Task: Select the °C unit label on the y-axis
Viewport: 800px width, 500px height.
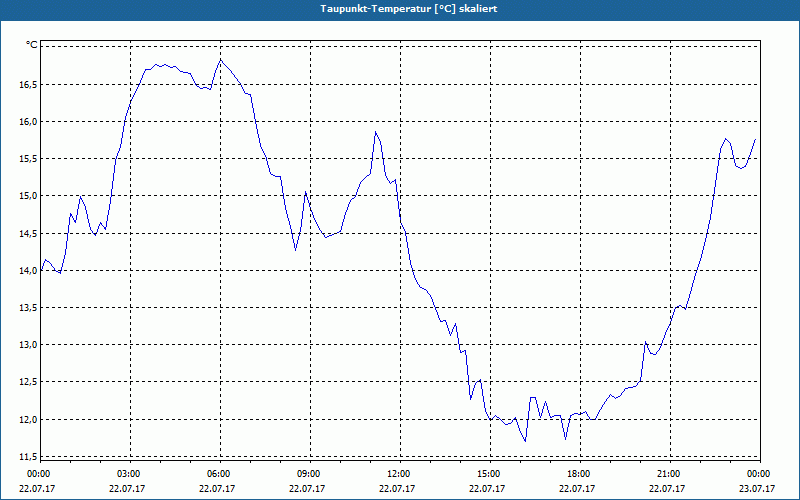Action: 32,45
